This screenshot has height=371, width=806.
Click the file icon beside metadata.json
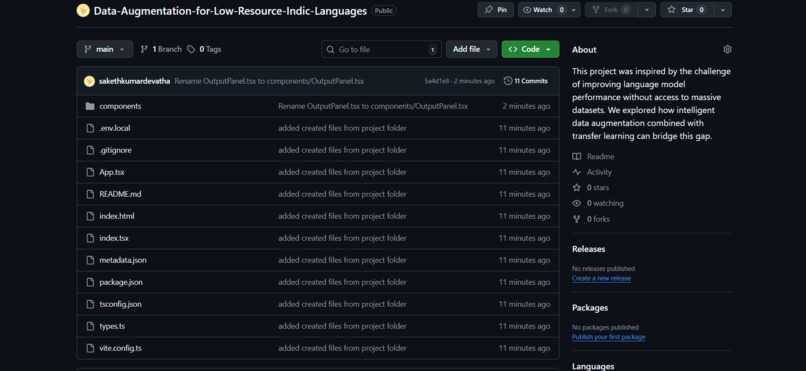(x=90, y=261)
